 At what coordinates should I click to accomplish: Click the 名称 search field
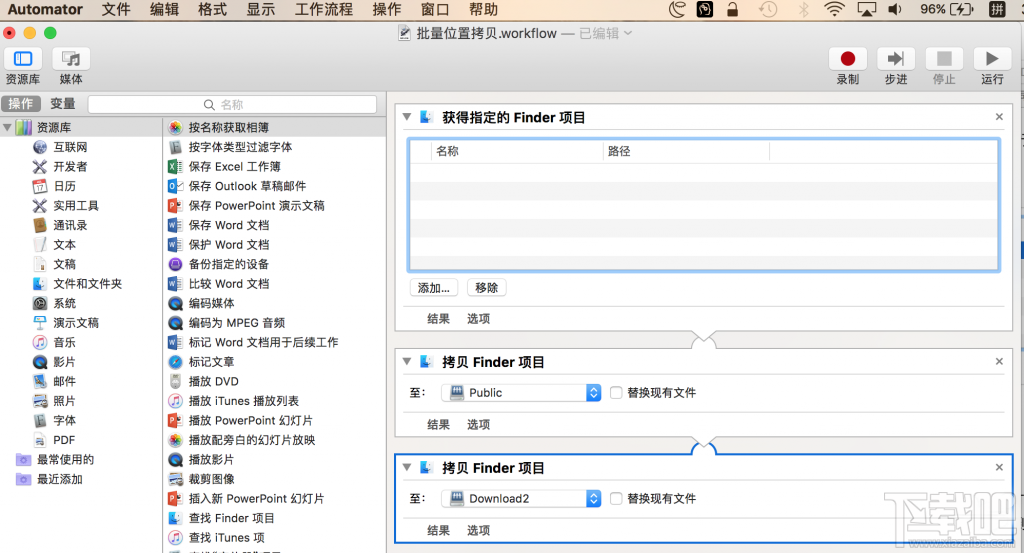pos(232,104)
